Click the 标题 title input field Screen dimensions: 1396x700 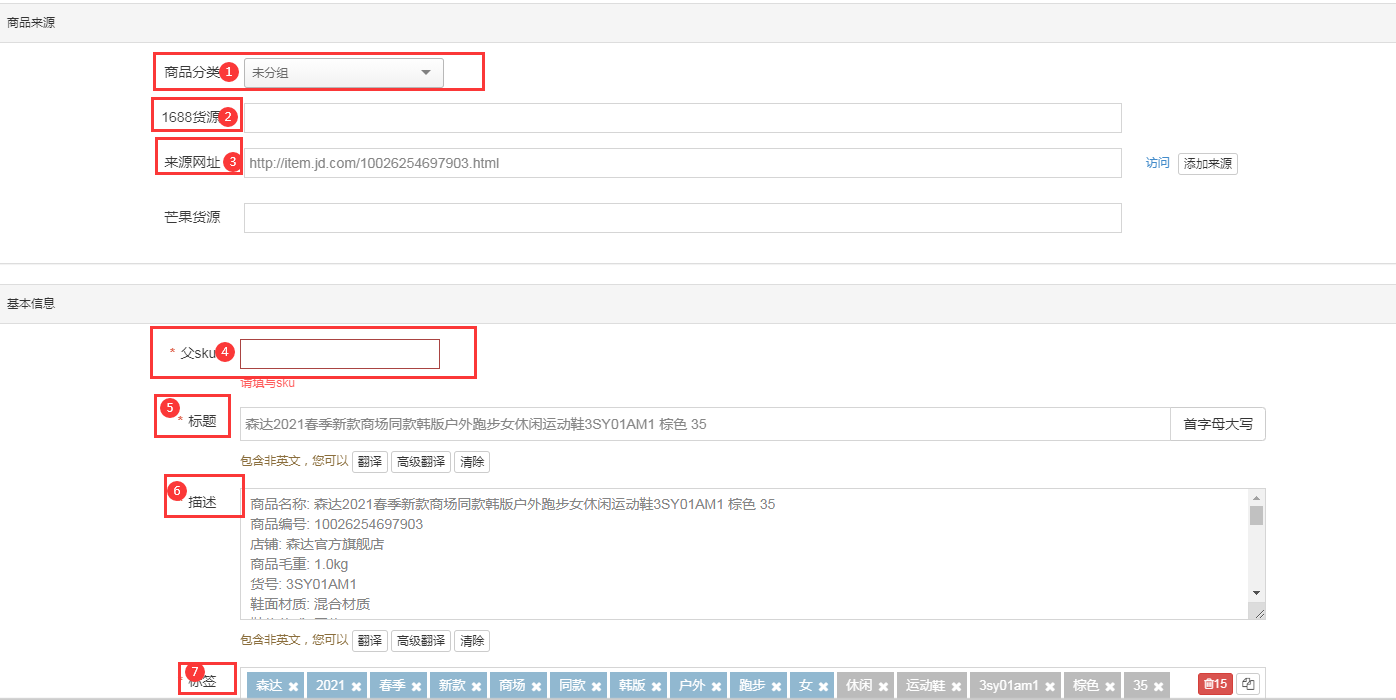pos(705,424)
